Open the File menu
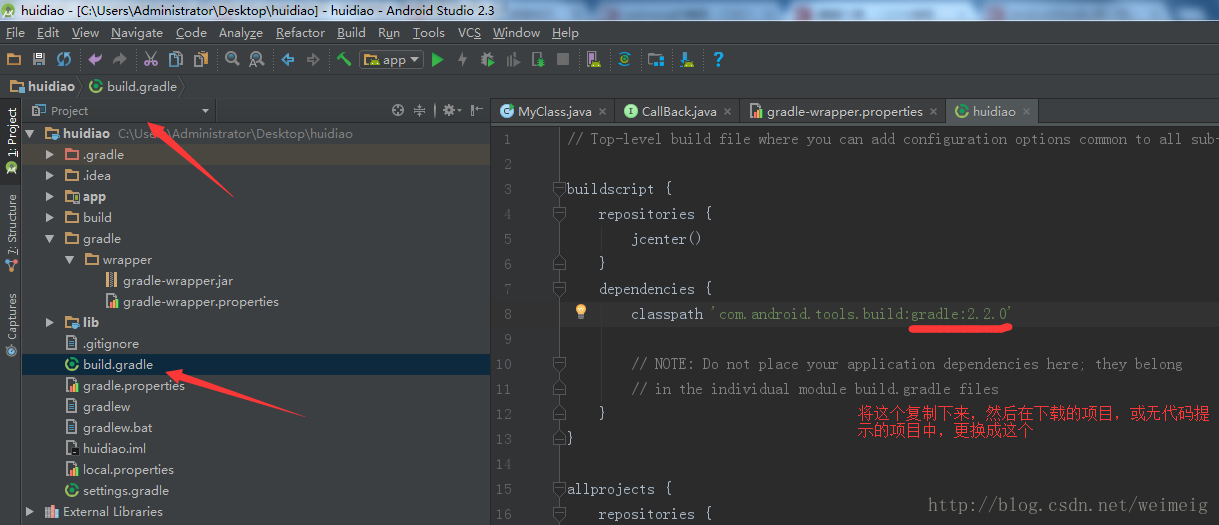The width and height of the screenshot is (1219, 525). click(x=15, y=32)
